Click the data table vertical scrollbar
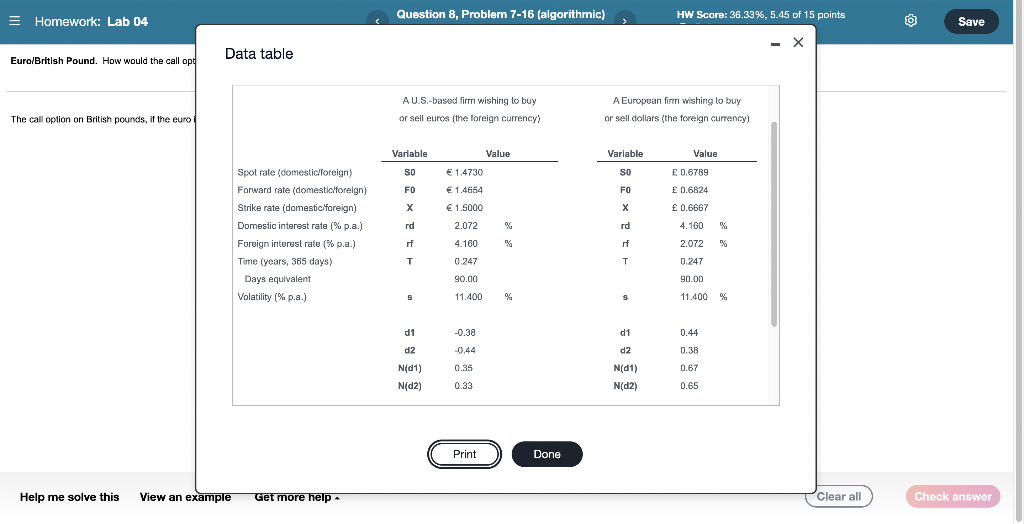1024x524 pixels. (x=774, y=224)
